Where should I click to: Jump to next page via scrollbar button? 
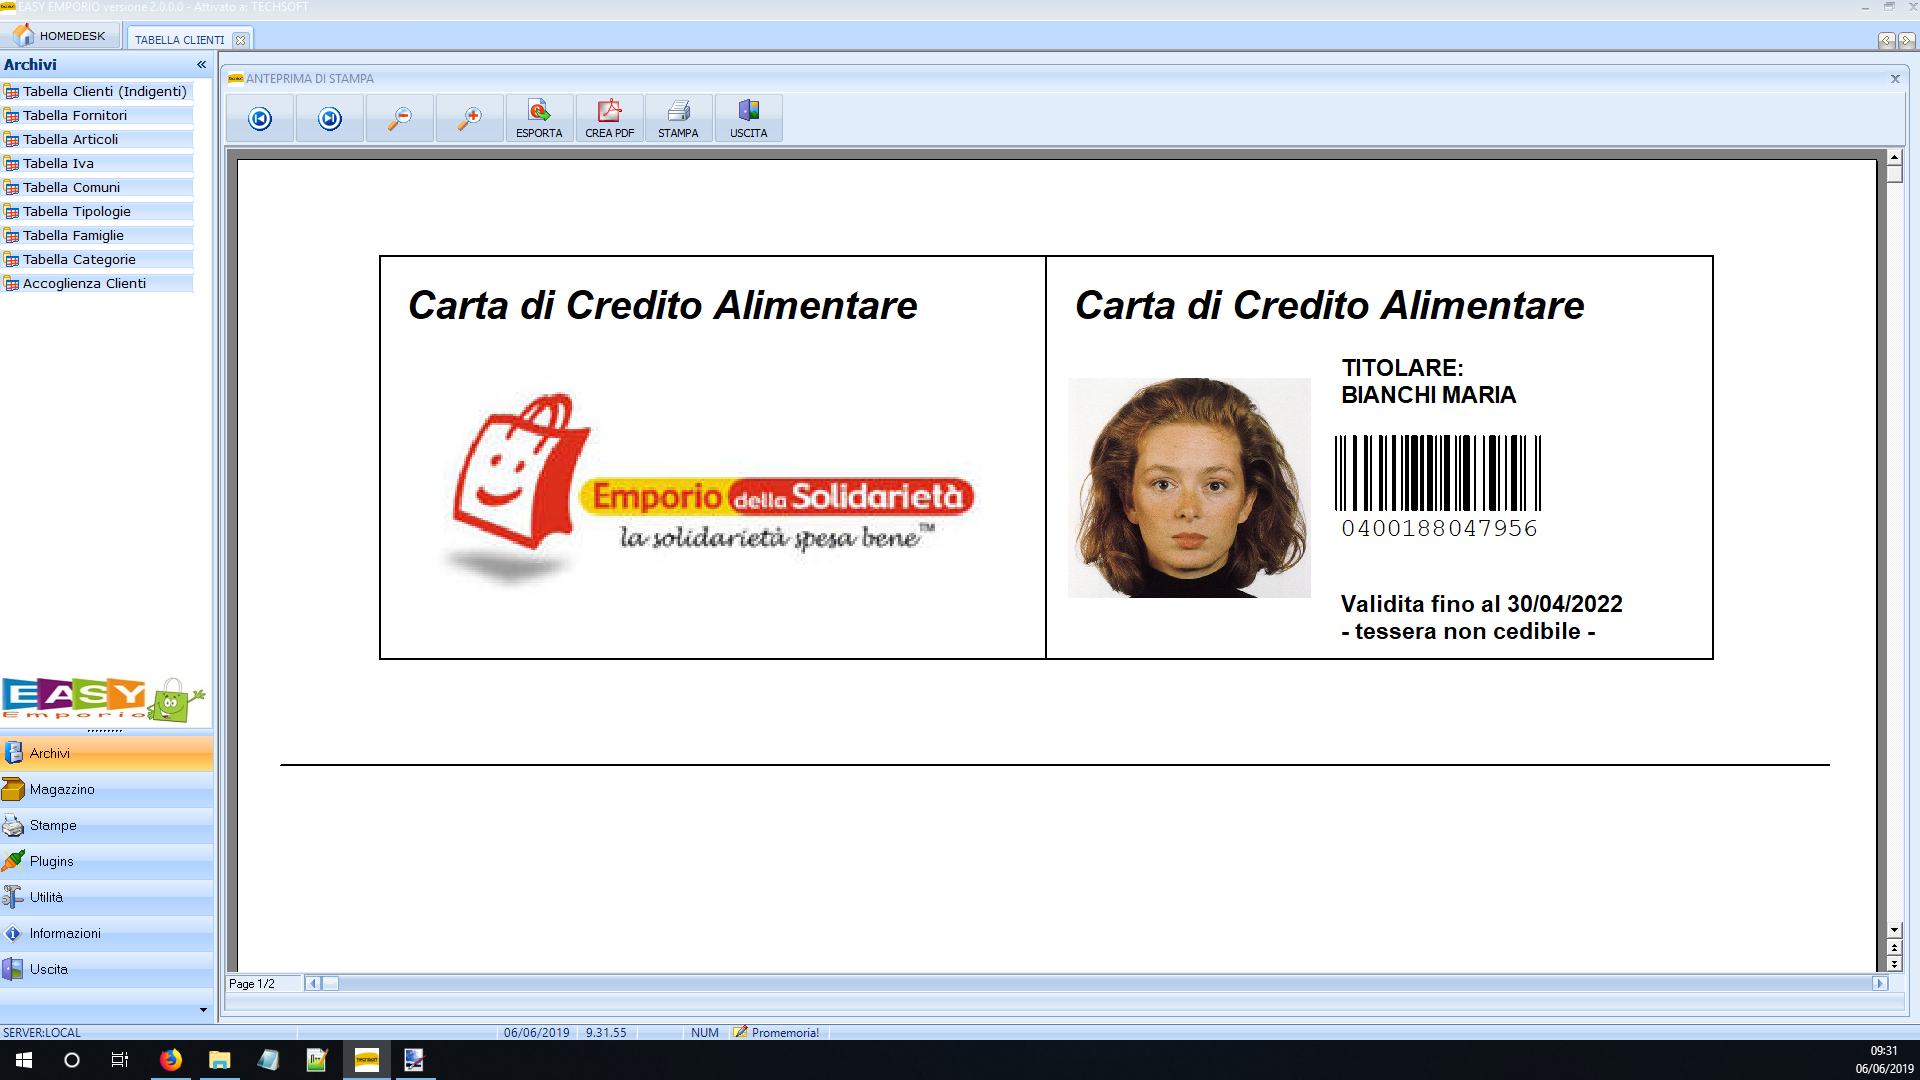tap(1894, 964)
